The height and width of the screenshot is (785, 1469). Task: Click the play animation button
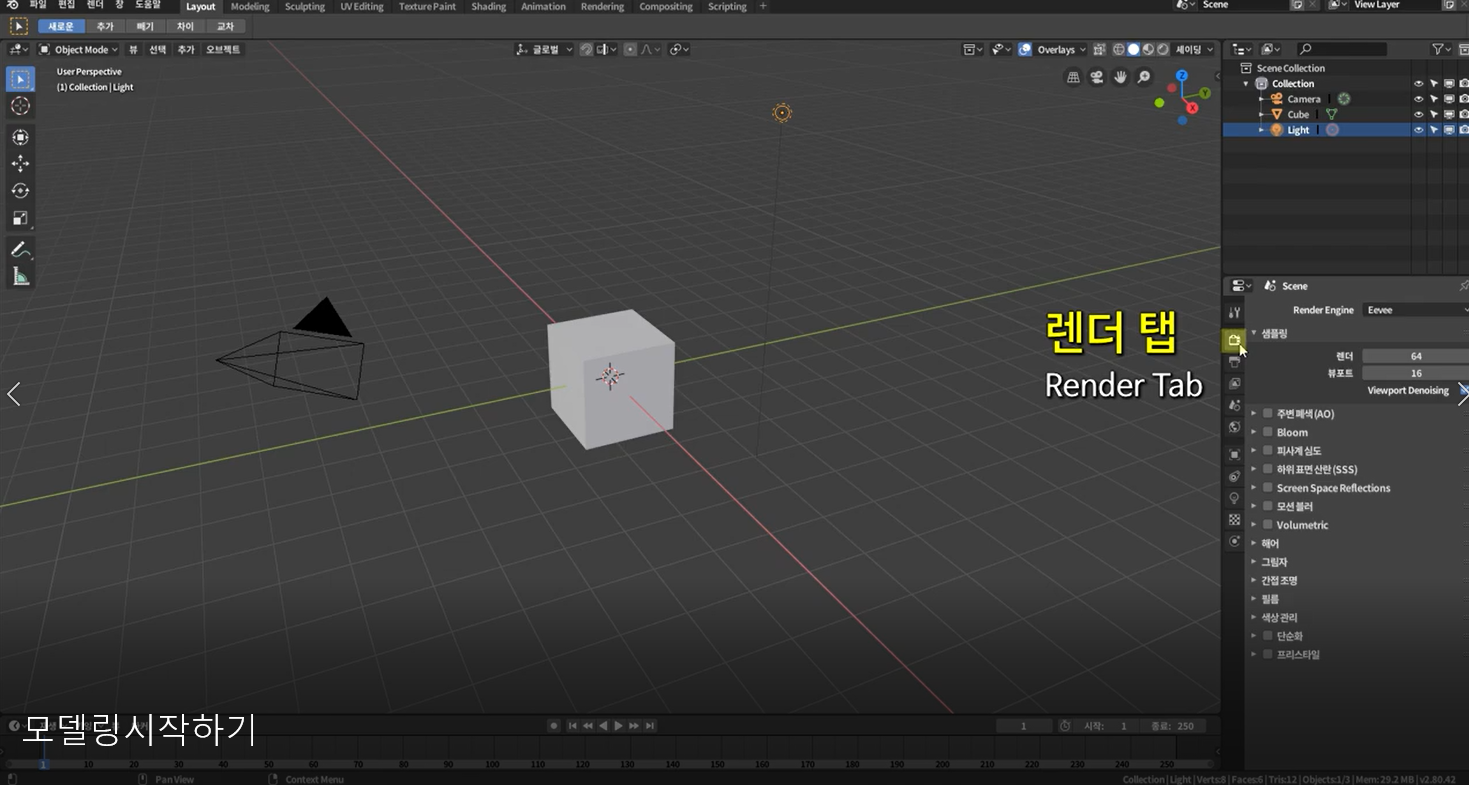(619, 726)
